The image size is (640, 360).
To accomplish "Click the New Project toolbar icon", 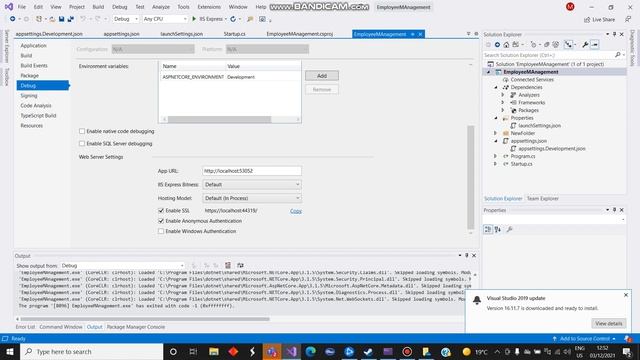I will click(x=39, y=19).
